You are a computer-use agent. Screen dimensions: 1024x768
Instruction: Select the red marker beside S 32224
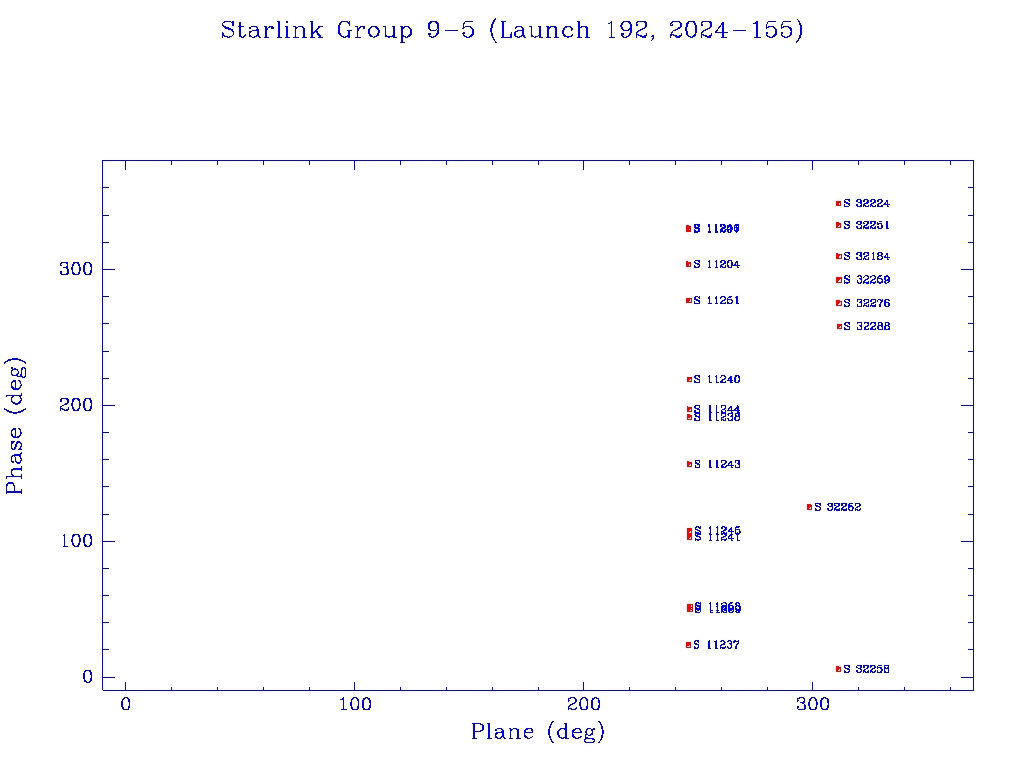(839, 204)
